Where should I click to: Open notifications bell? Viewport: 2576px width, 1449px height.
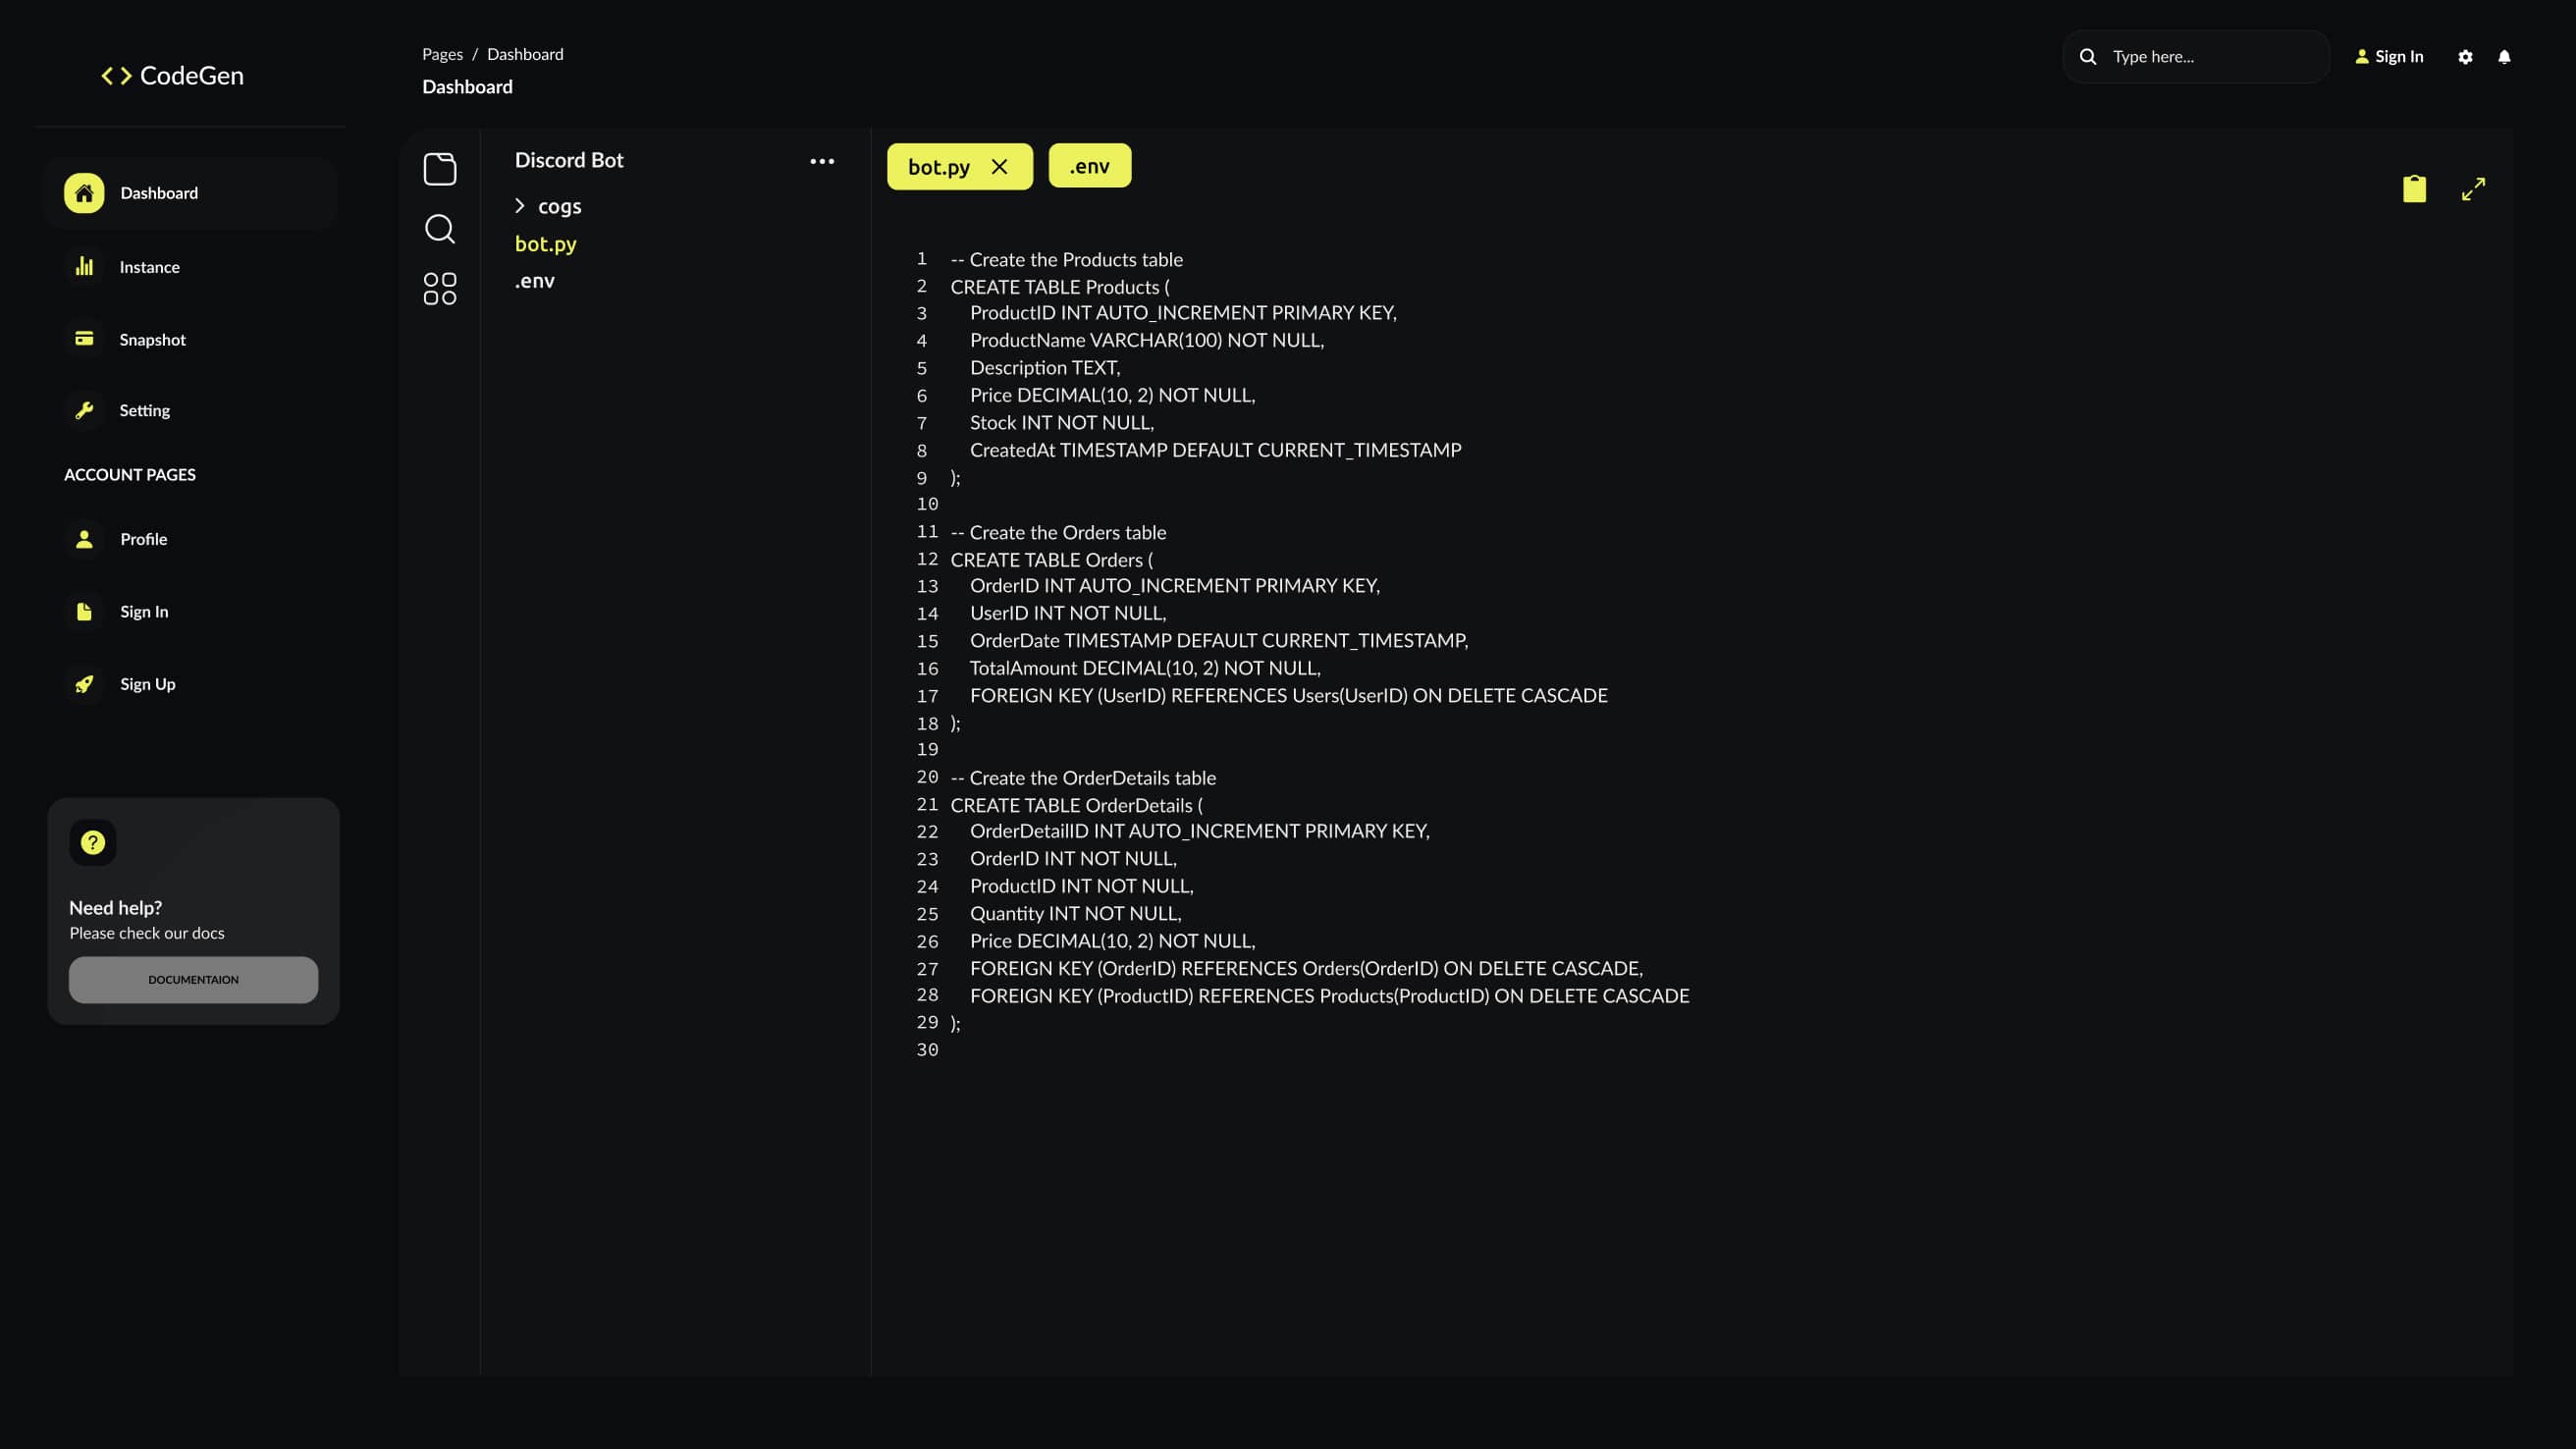(2504, 57)
